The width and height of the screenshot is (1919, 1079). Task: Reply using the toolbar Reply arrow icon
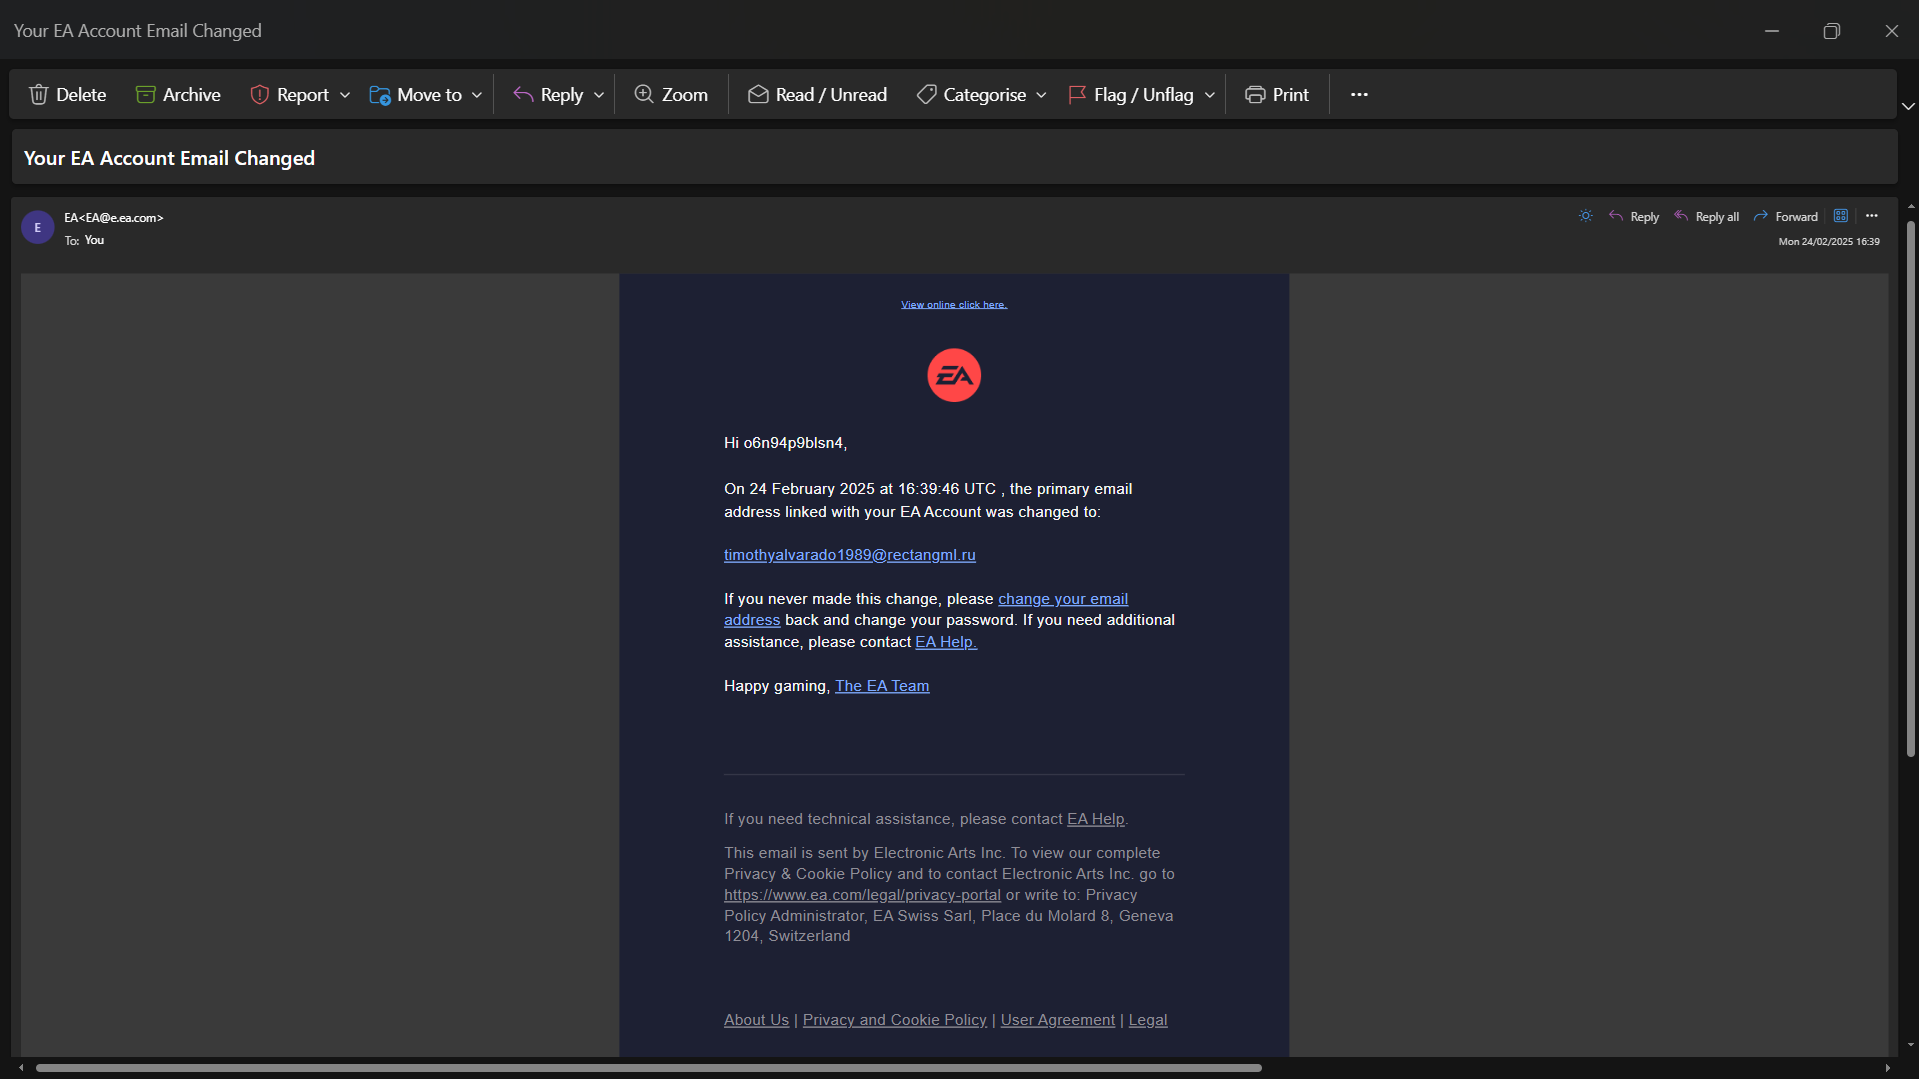click(x=523, y=95)
